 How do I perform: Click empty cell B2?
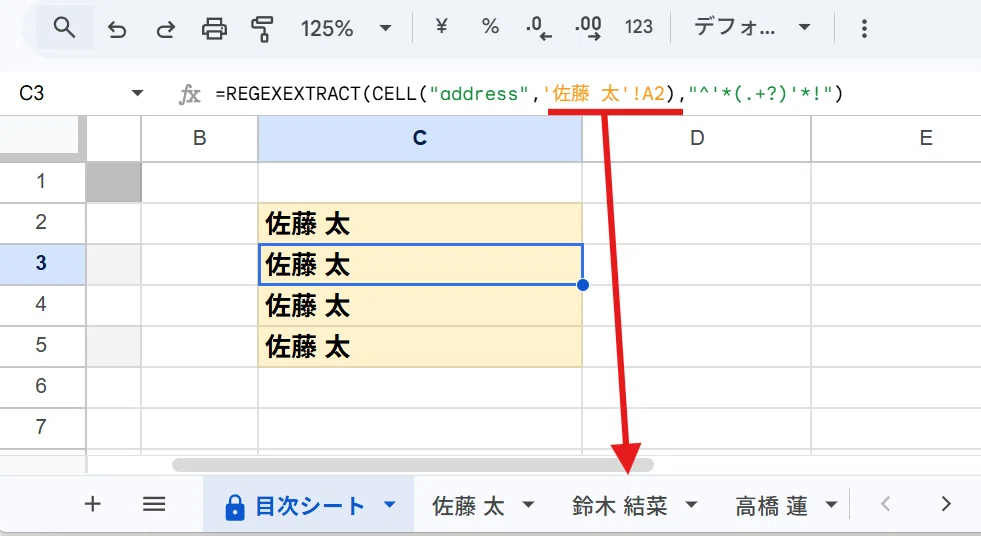tap(200, 223)
